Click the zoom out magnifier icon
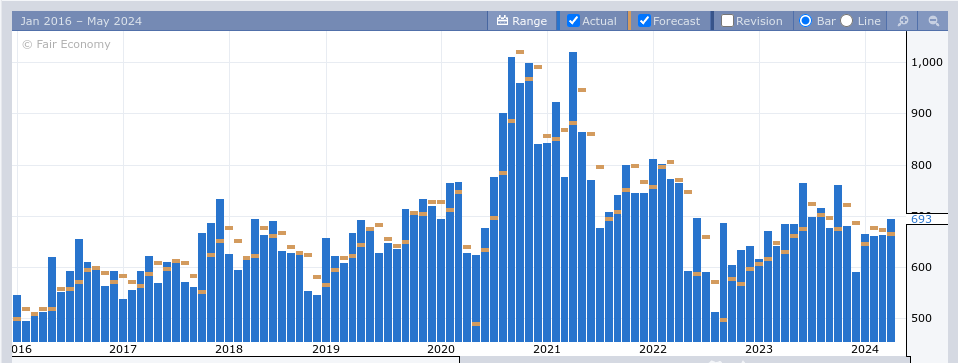This screenshot has width=958, height=363. [934, 21]
